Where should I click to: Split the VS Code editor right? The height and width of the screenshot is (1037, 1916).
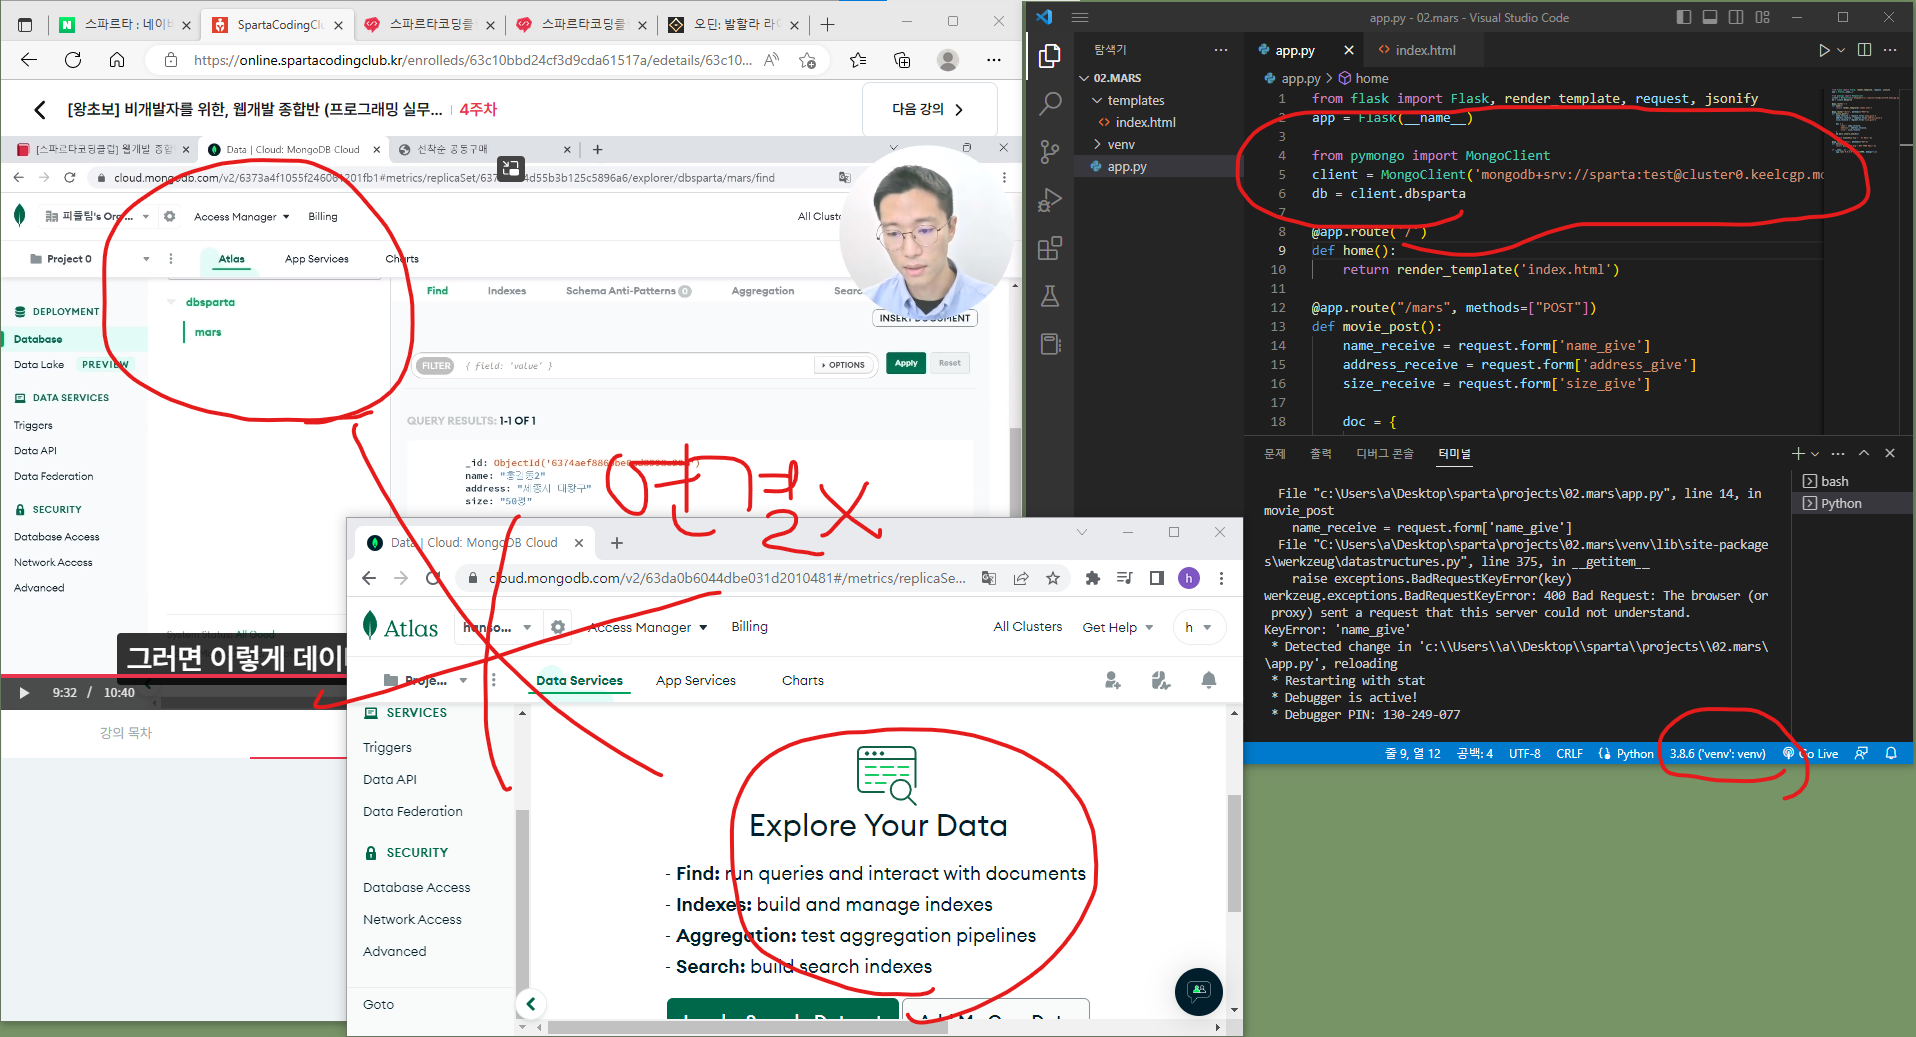point(1864,50)
